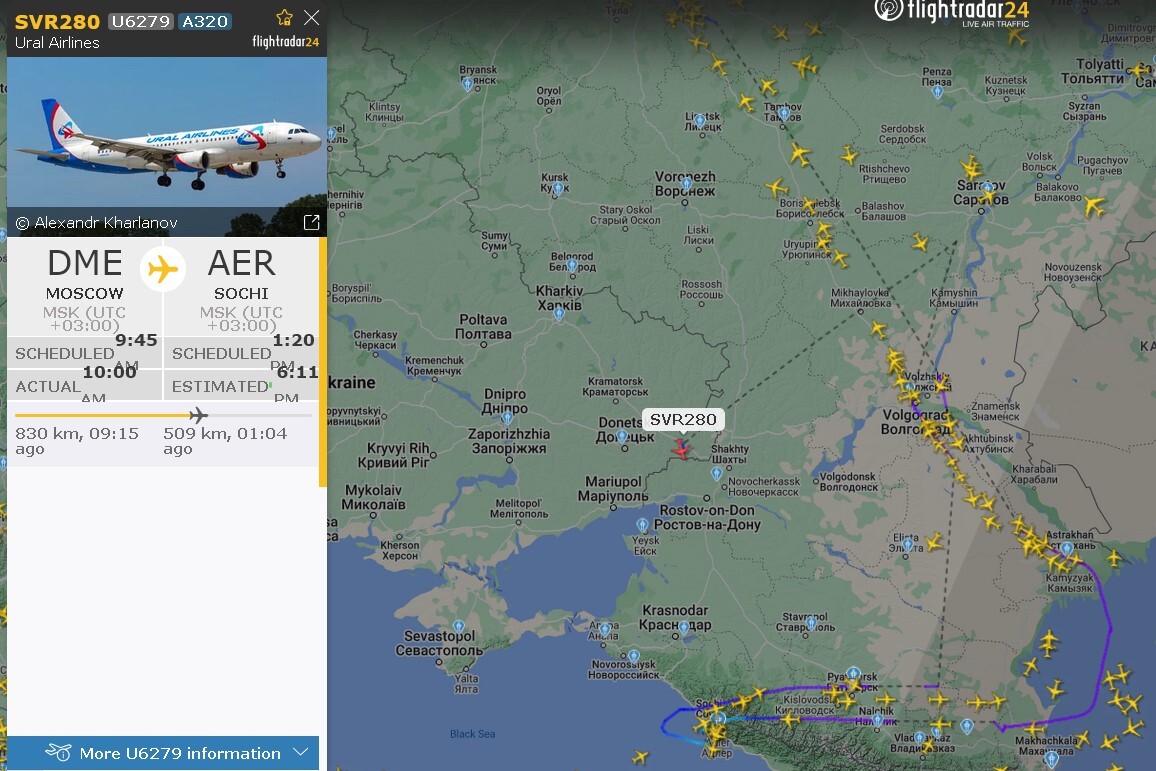The width and height of the screenshot is (1156, 771).
Task: Select the Sevastopol airport pin marker
Action: click(459, 627)
